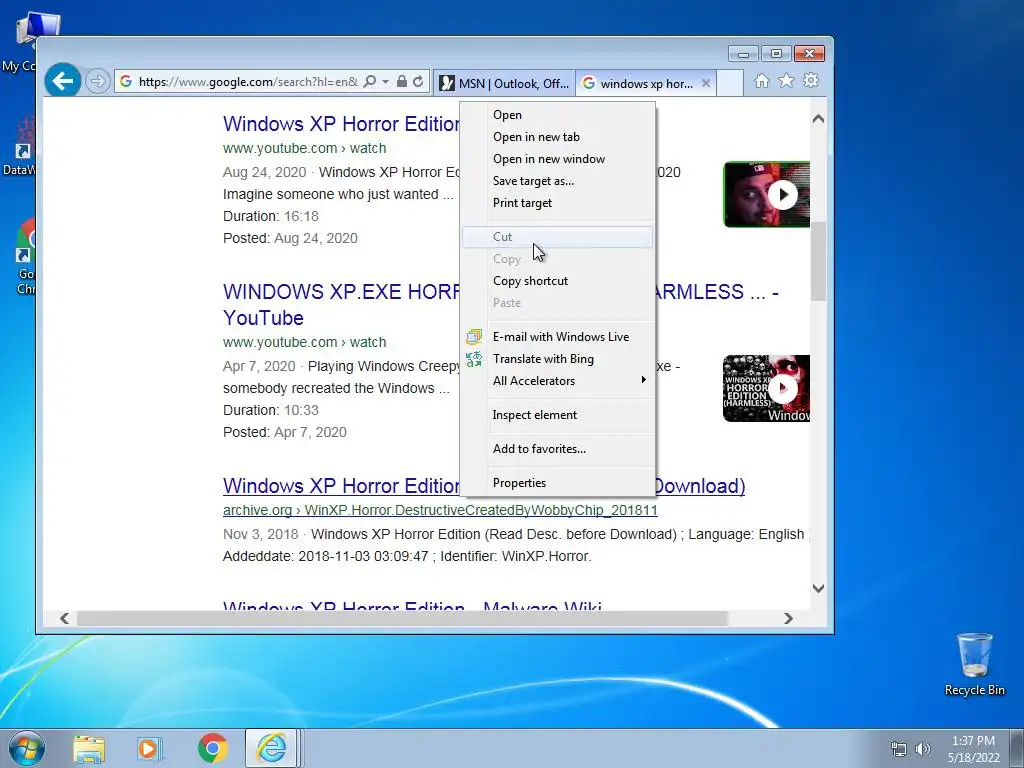Minimize the Internet Explorer window

coord(743,54)
